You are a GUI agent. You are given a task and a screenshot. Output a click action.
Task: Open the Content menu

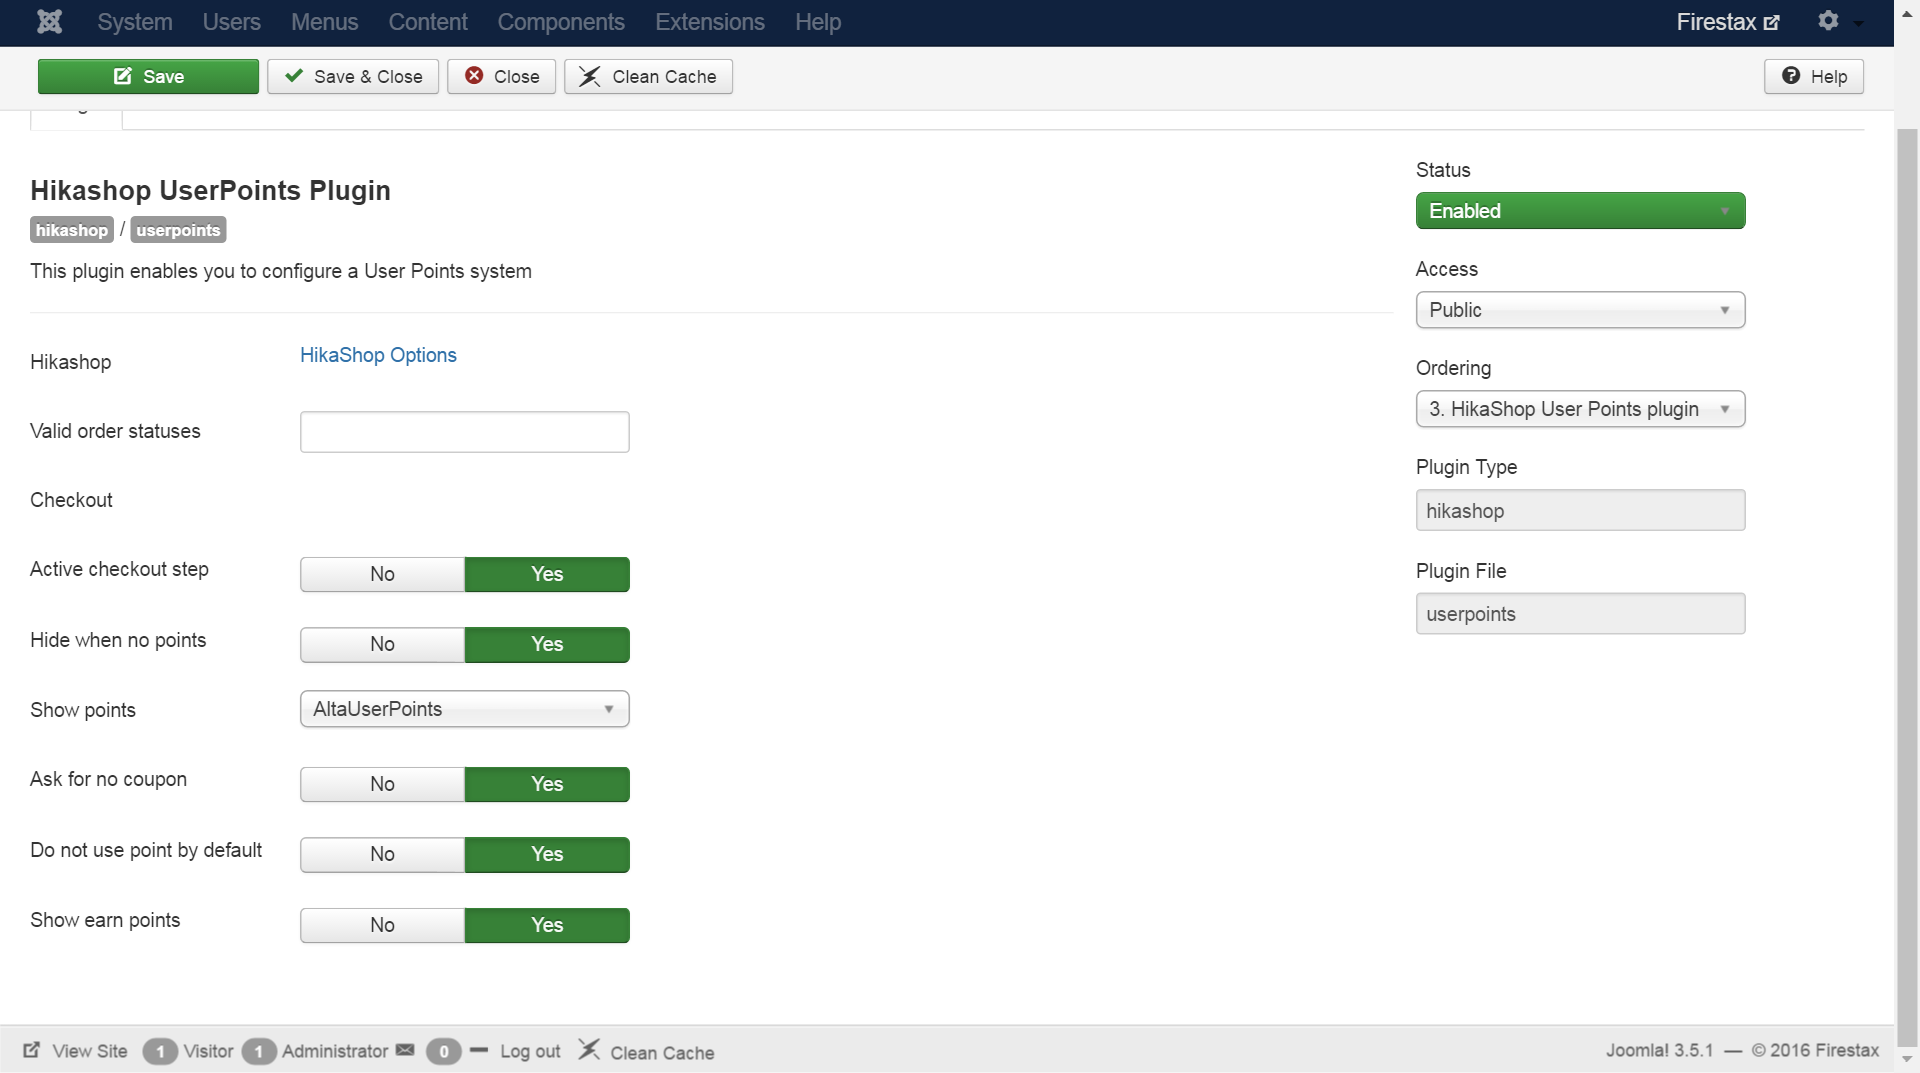pyautogui.click(x=428, y=22)
